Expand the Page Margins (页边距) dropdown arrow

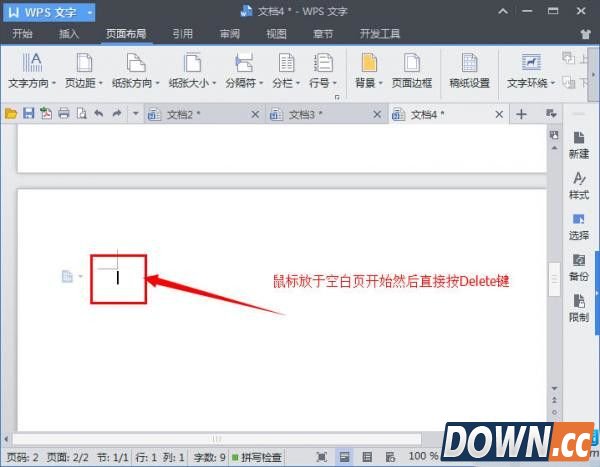(101, 83)
